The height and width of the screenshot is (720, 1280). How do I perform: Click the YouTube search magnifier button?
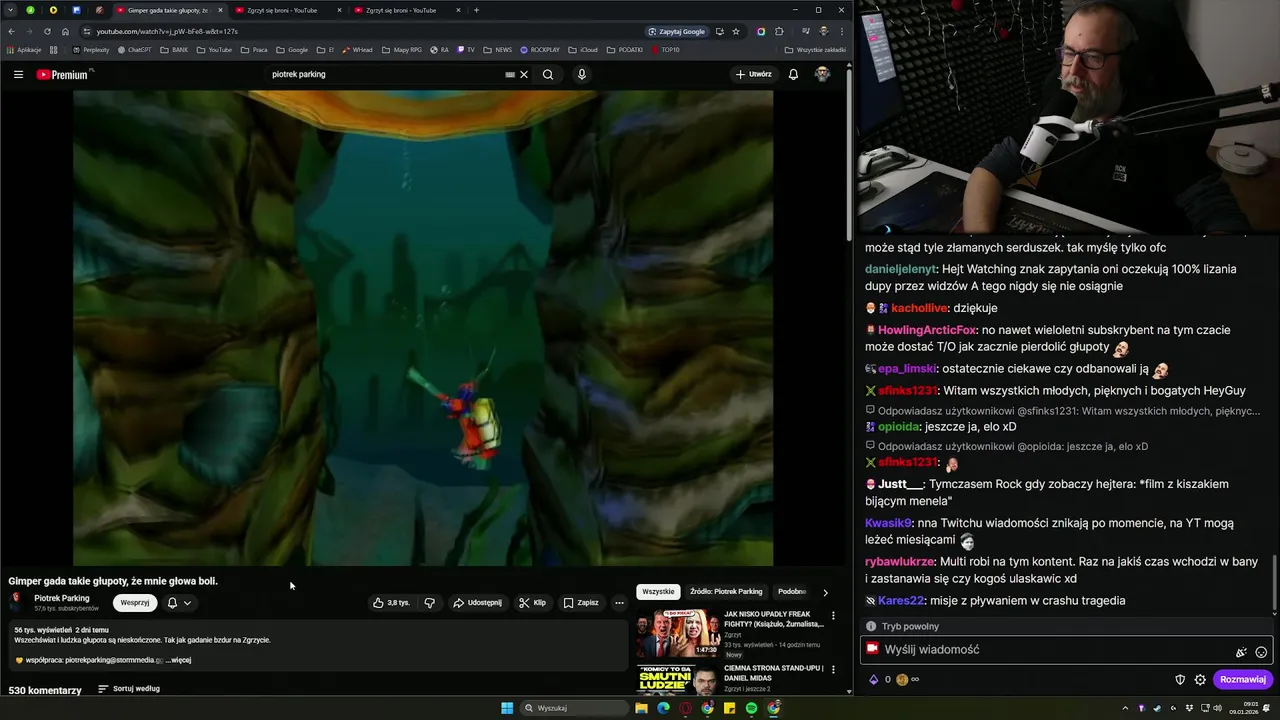[548, 74]
